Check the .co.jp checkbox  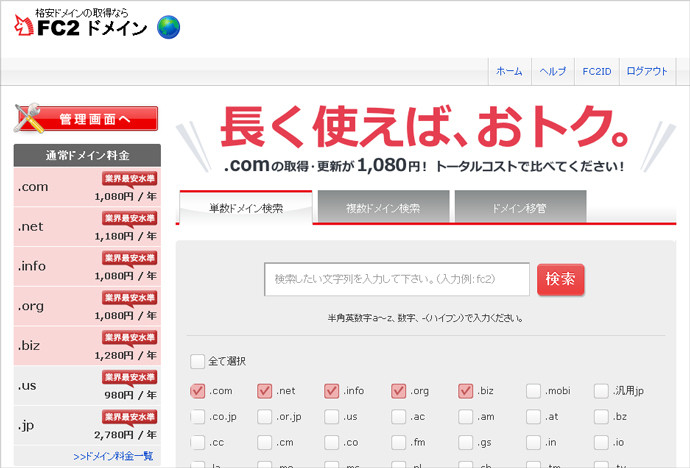pos(198,417)
